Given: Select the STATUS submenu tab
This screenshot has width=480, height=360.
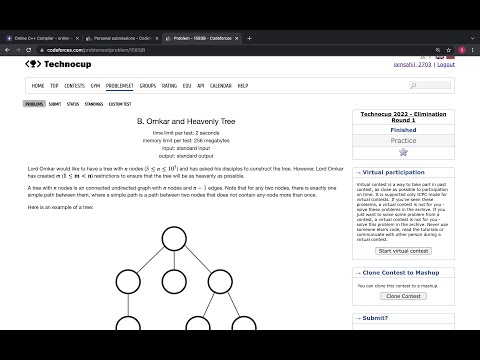Looking at the screenshot, I should pos(73,104).
